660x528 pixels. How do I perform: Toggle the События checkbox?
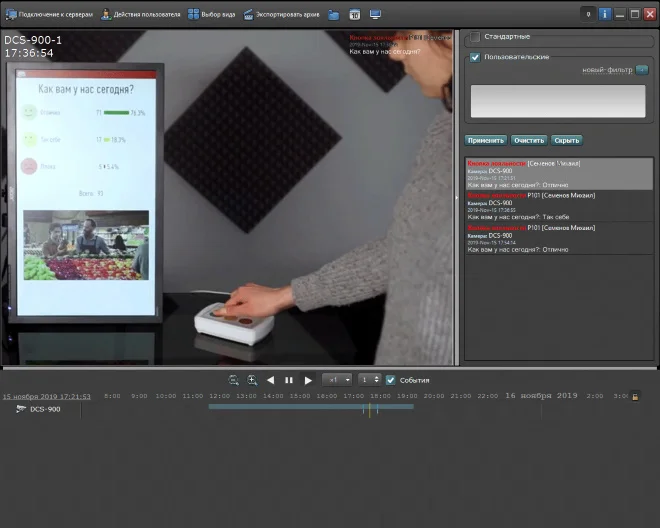(x=391, y=380)
